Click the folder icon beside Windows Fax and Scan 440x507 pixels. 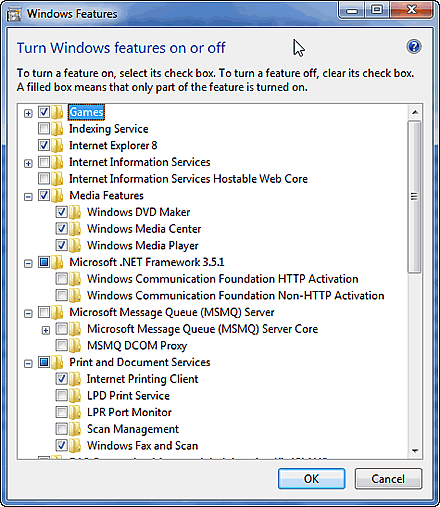point(75,445)
